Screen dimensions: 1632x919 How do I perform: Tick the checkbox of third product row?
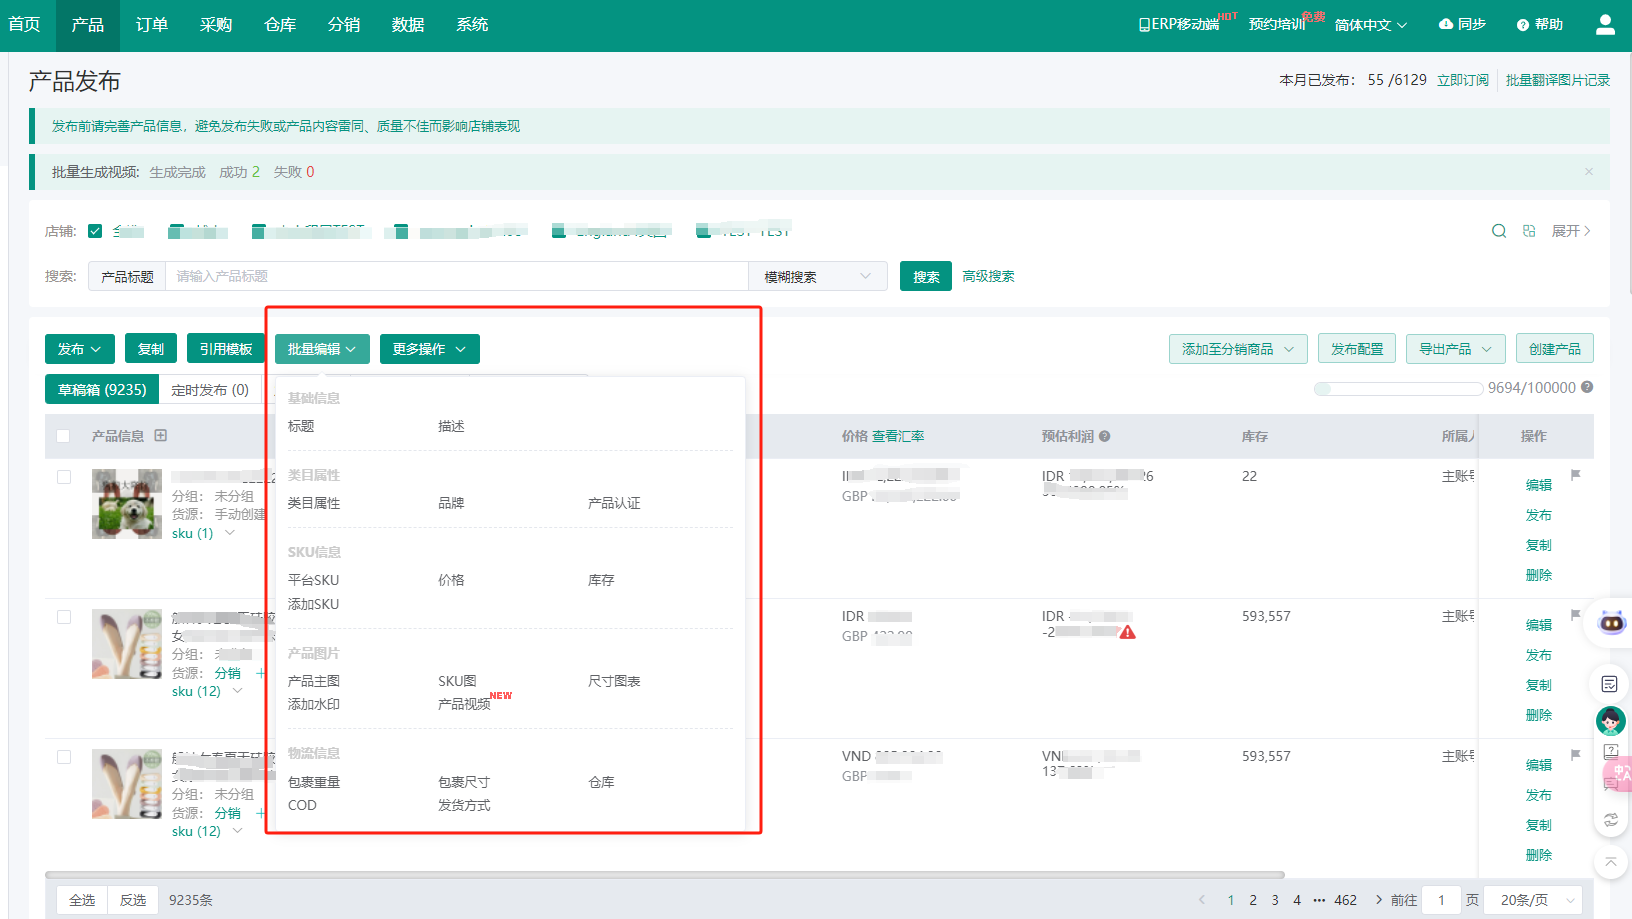64,757
